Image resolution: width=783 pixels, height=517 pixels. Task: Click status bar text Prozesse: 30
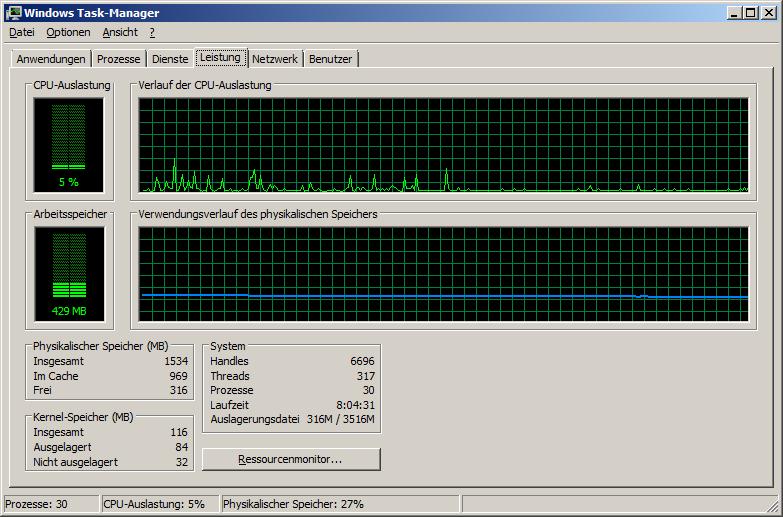(36, 505)
